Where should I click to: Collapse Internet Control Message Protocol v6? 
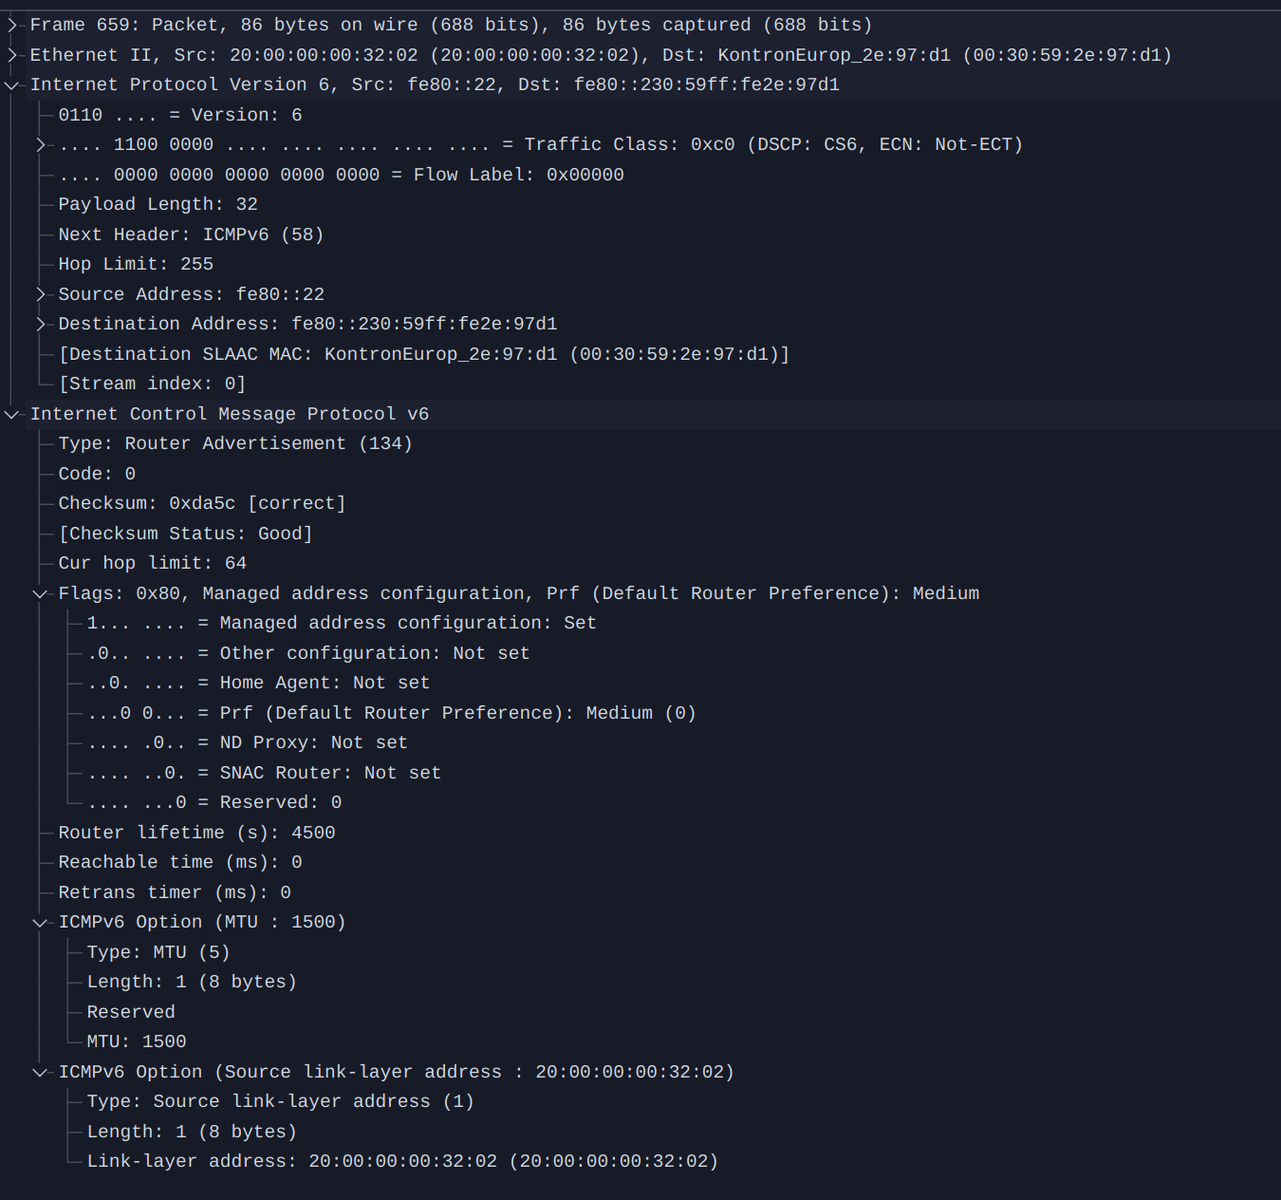12,414
